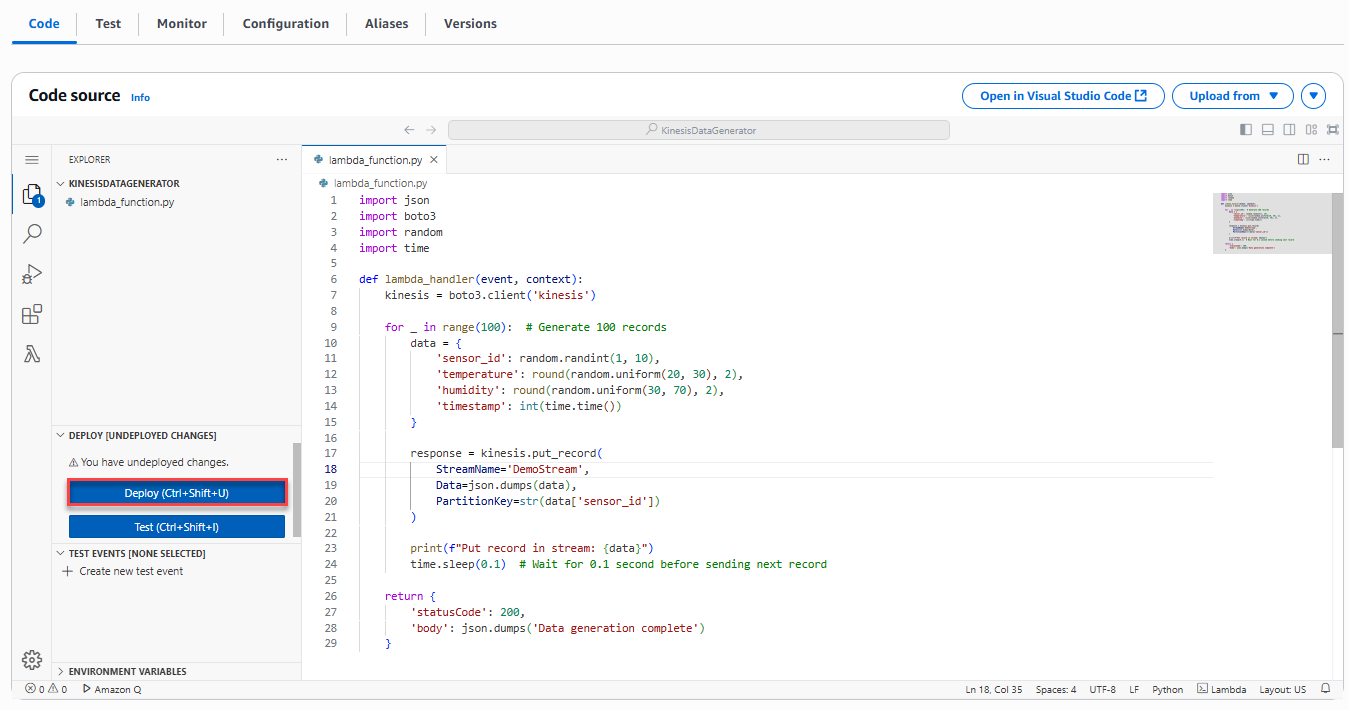
Task: Collapse the Test Events section
Action: tap(136, 554)
